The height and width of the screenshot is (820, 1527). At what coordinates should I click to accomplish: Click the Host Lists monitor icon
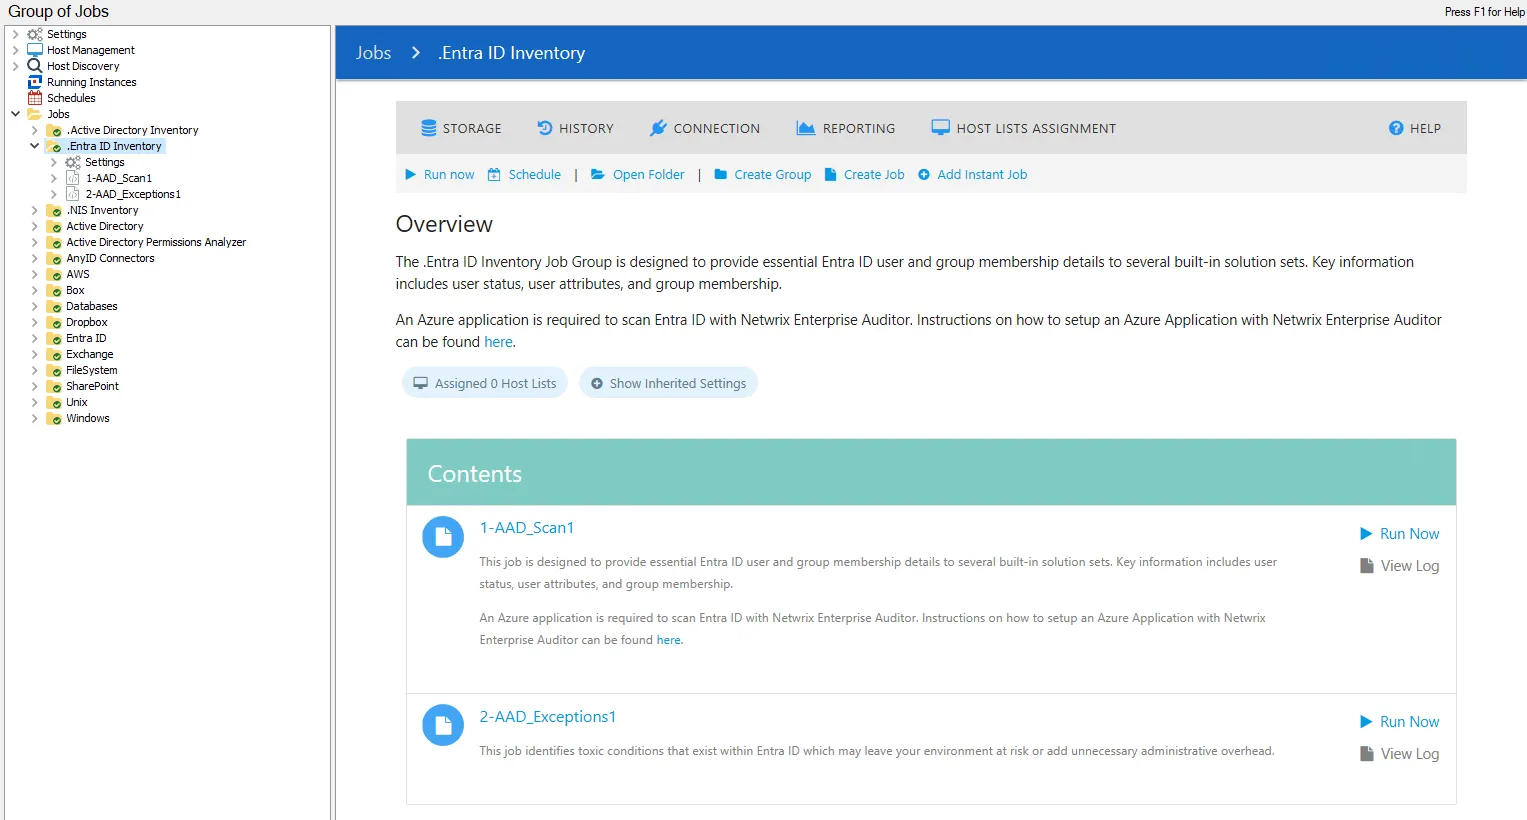[x=941, y=128]
